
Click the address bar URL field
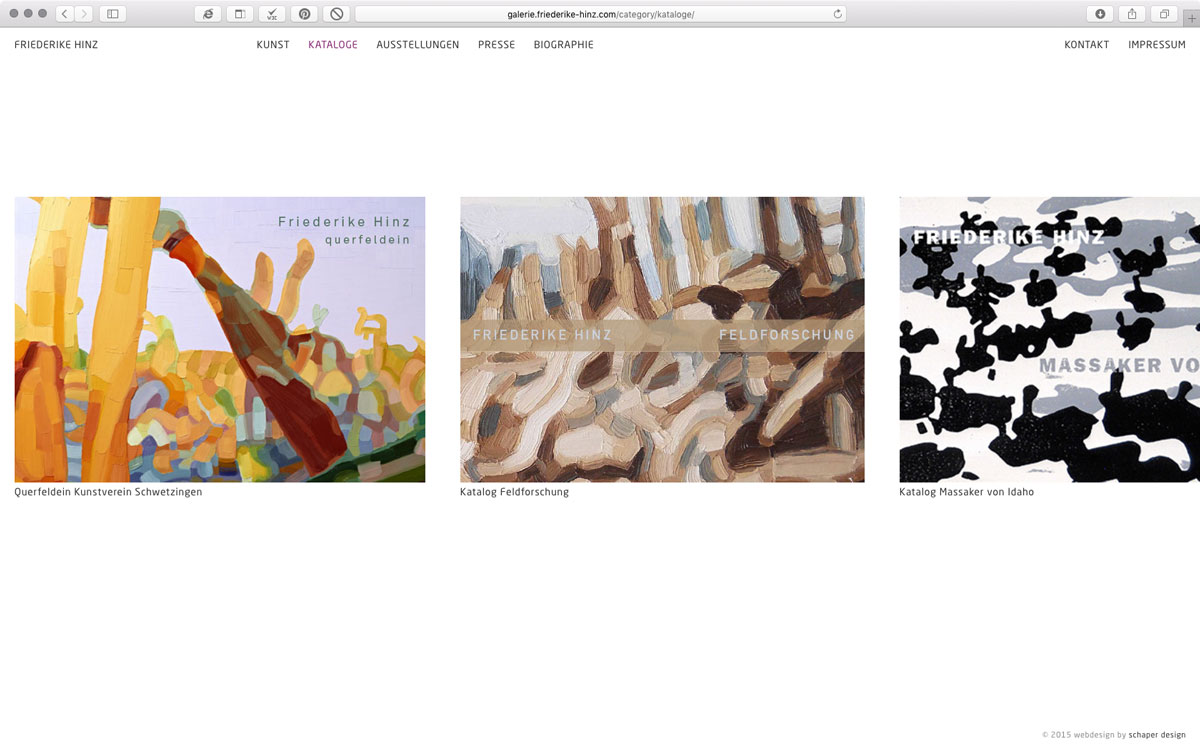click(600, 14)
